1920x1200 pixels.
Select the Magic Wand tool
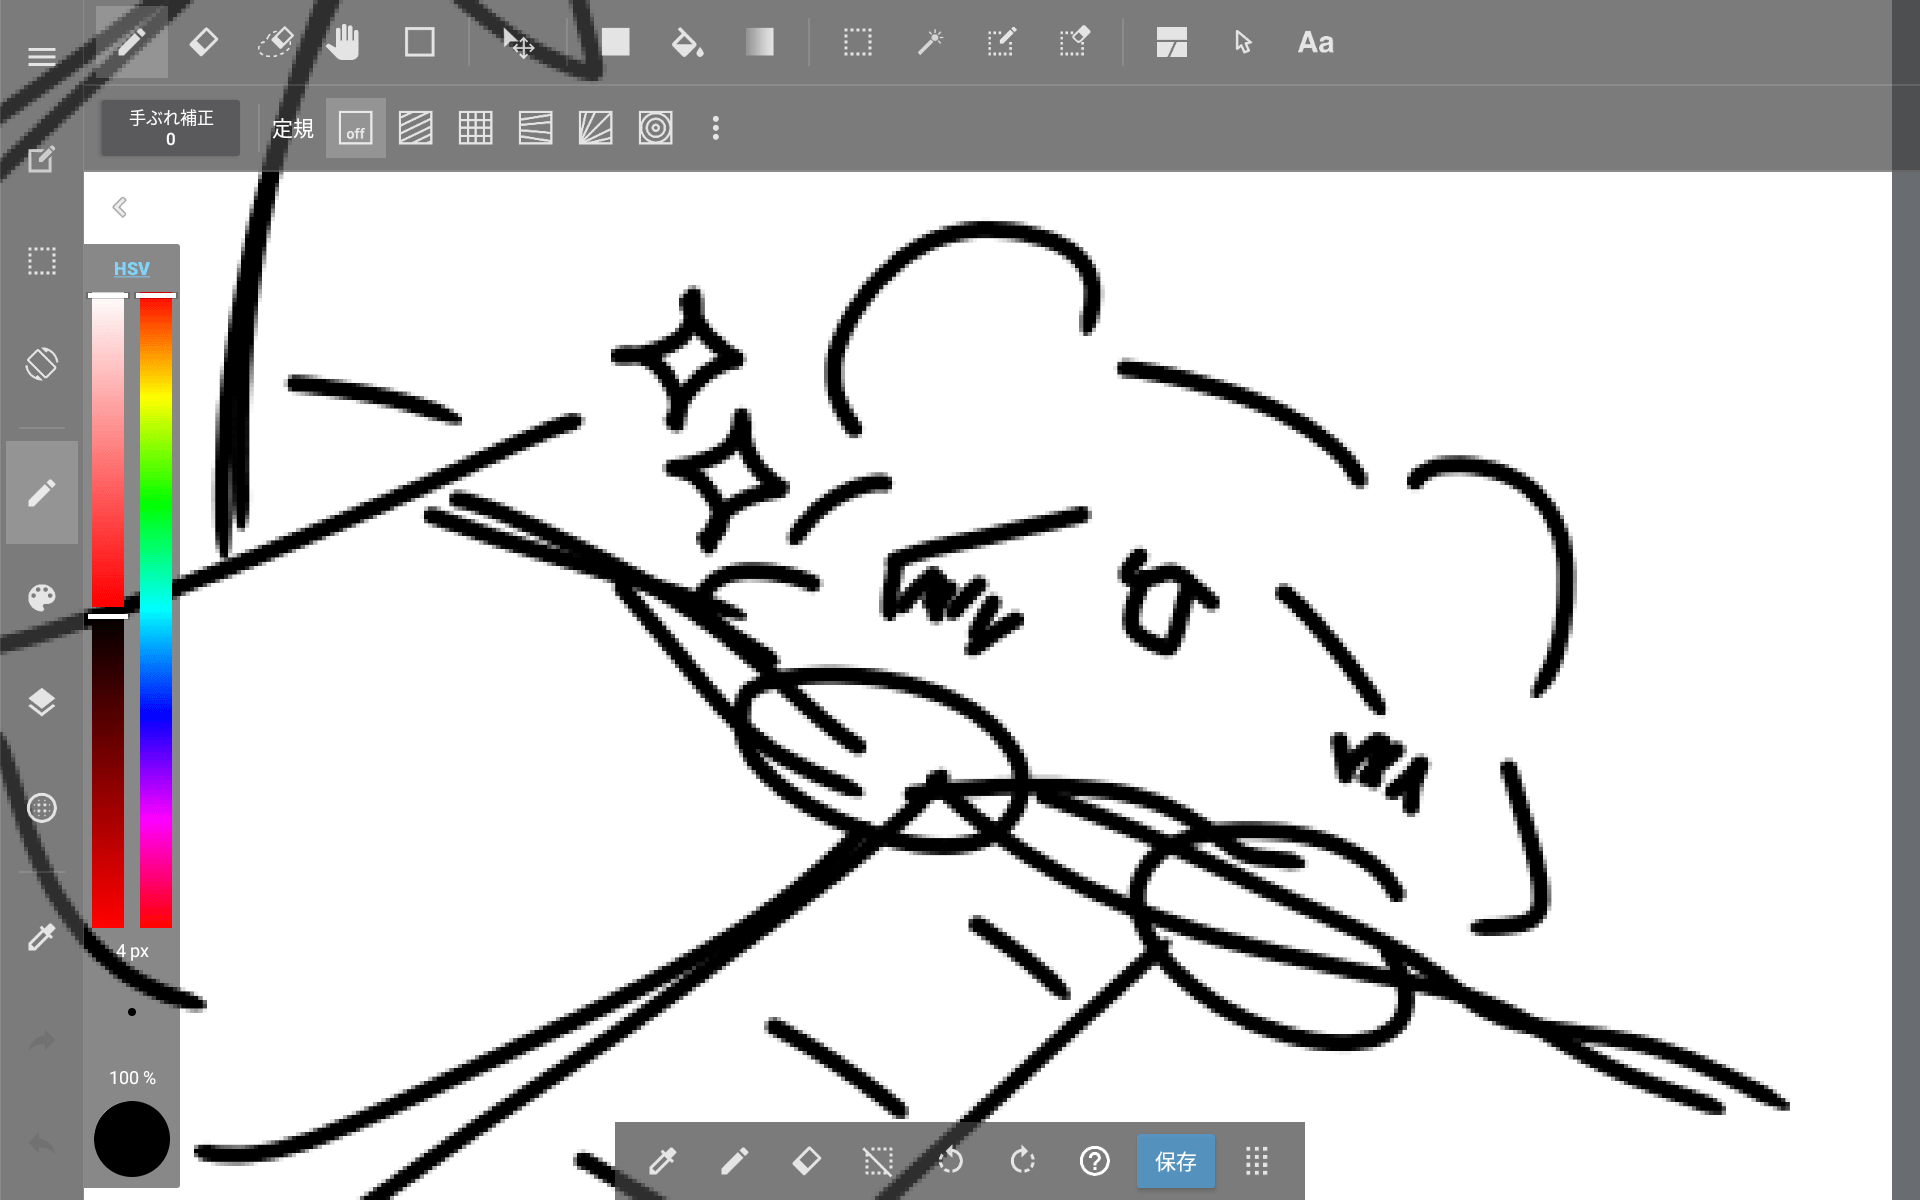[930, 43]
